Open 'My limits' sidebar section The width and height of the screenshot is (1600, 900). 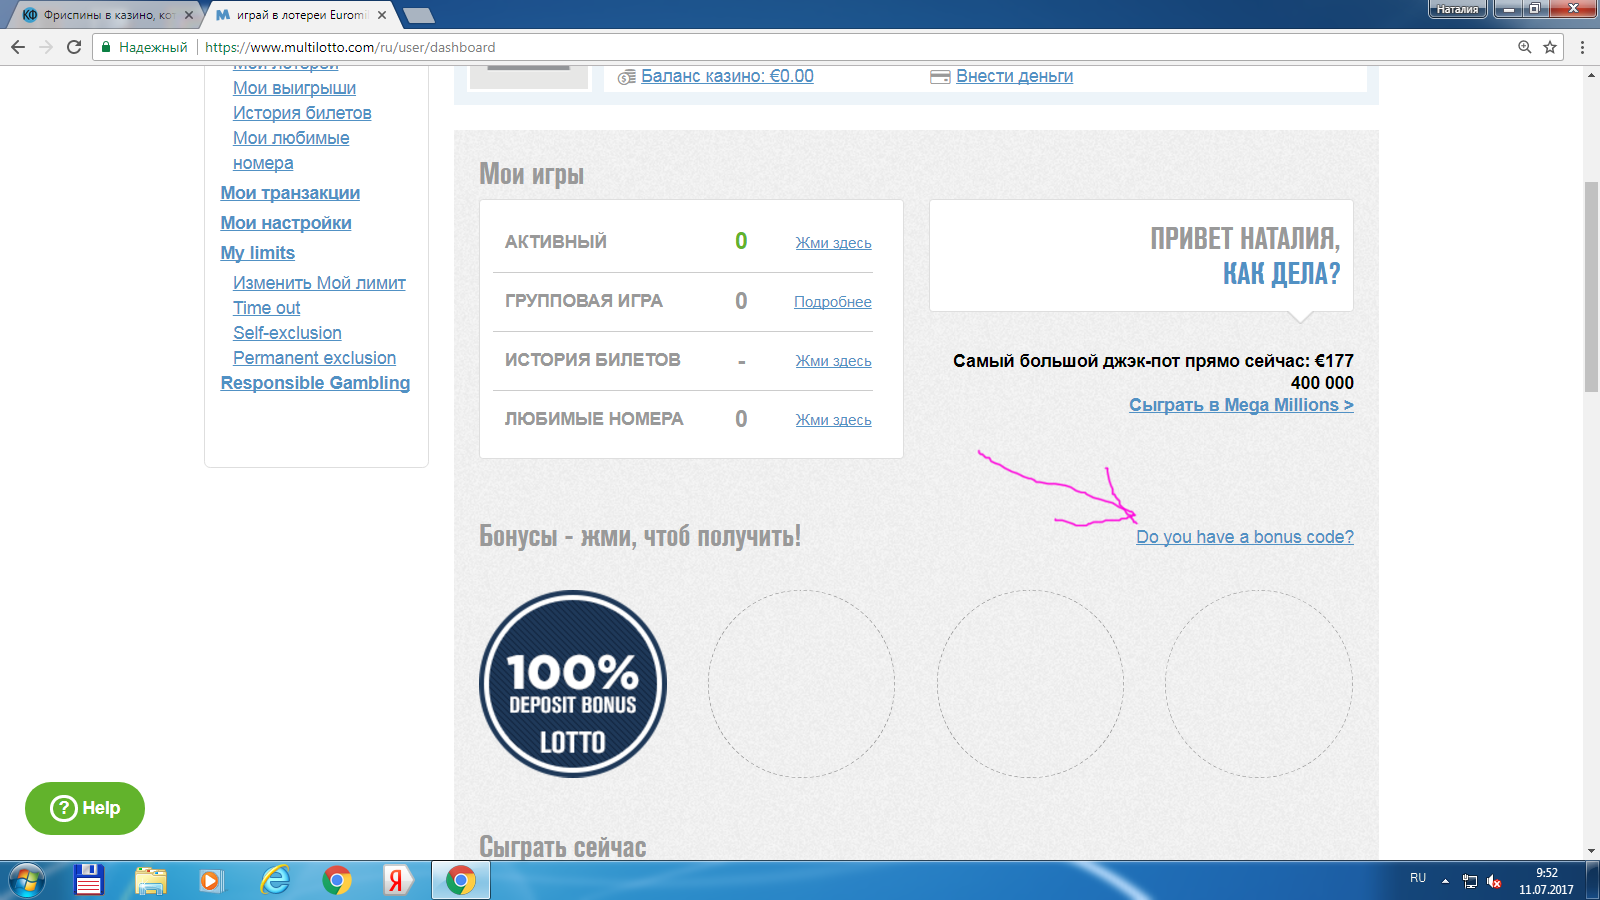pos(258,253)
